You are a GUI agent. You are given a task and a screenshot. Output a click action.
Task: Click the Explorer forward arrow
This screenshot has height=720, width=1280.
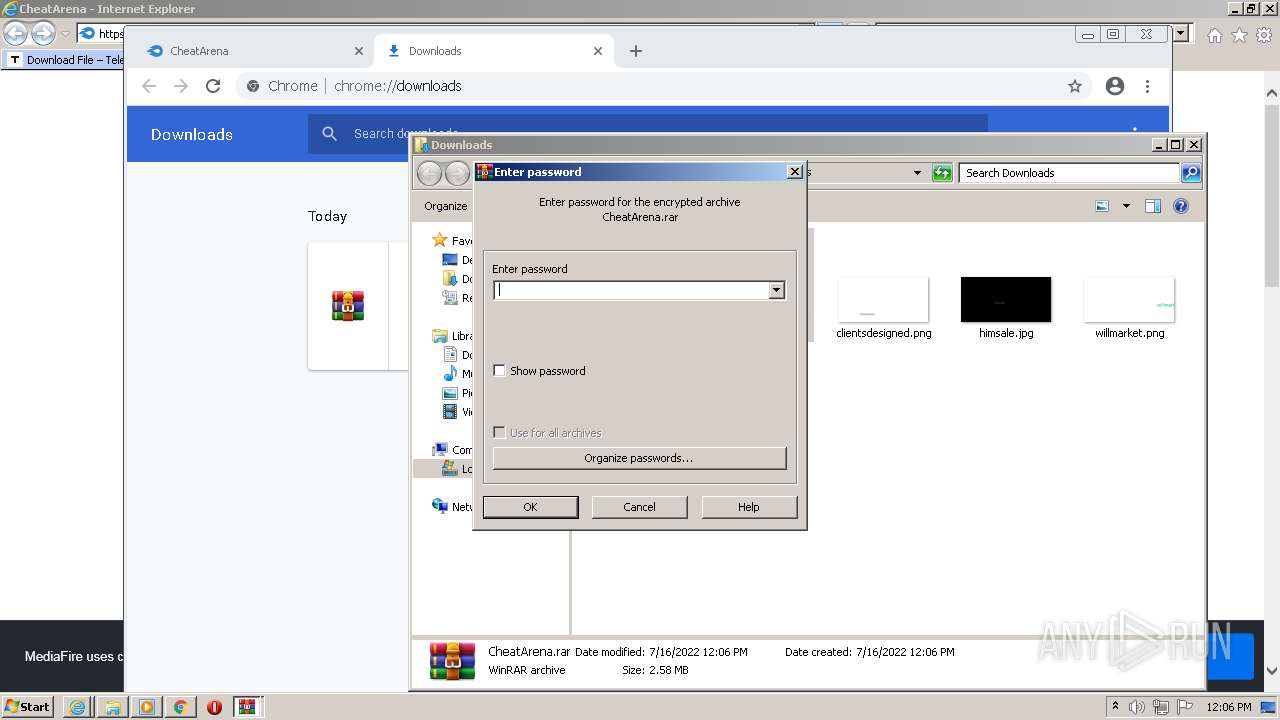(x=457, y=173)
